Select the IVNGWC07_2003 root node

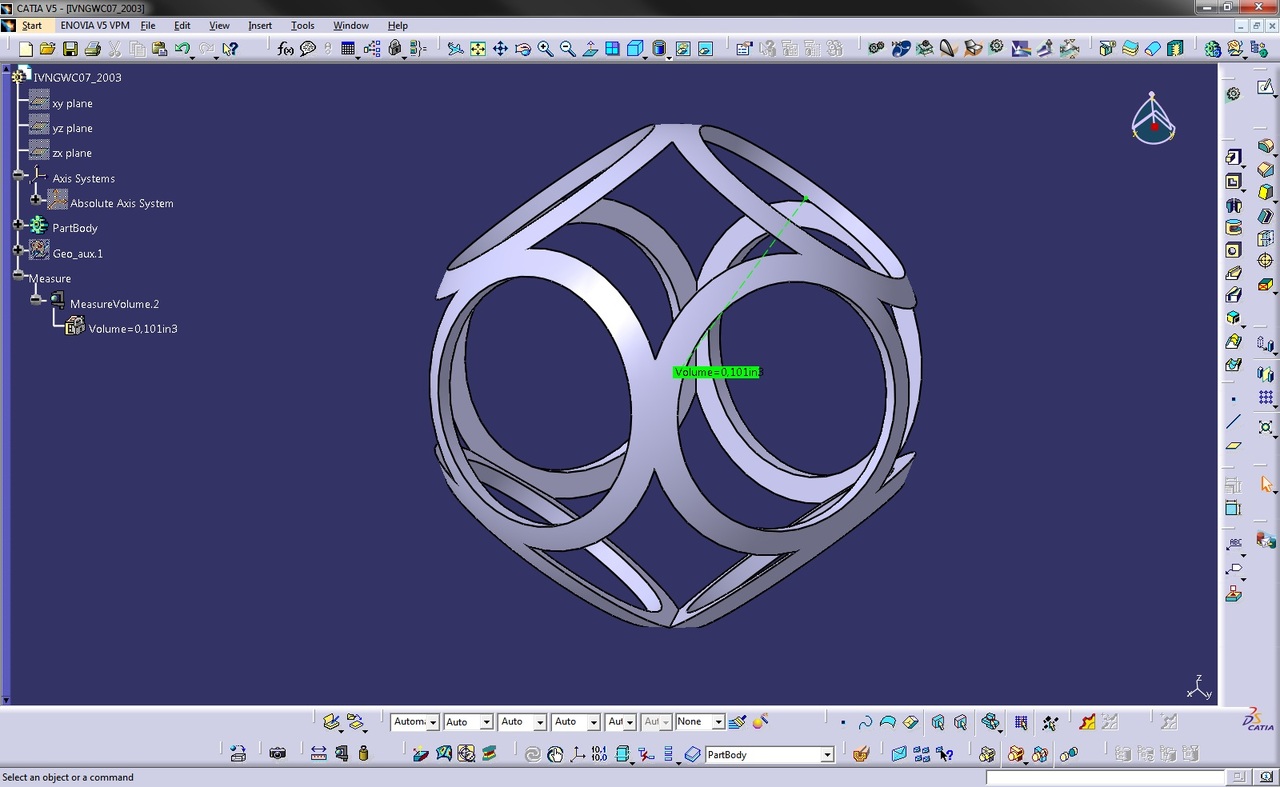click(x=77, y=77)
